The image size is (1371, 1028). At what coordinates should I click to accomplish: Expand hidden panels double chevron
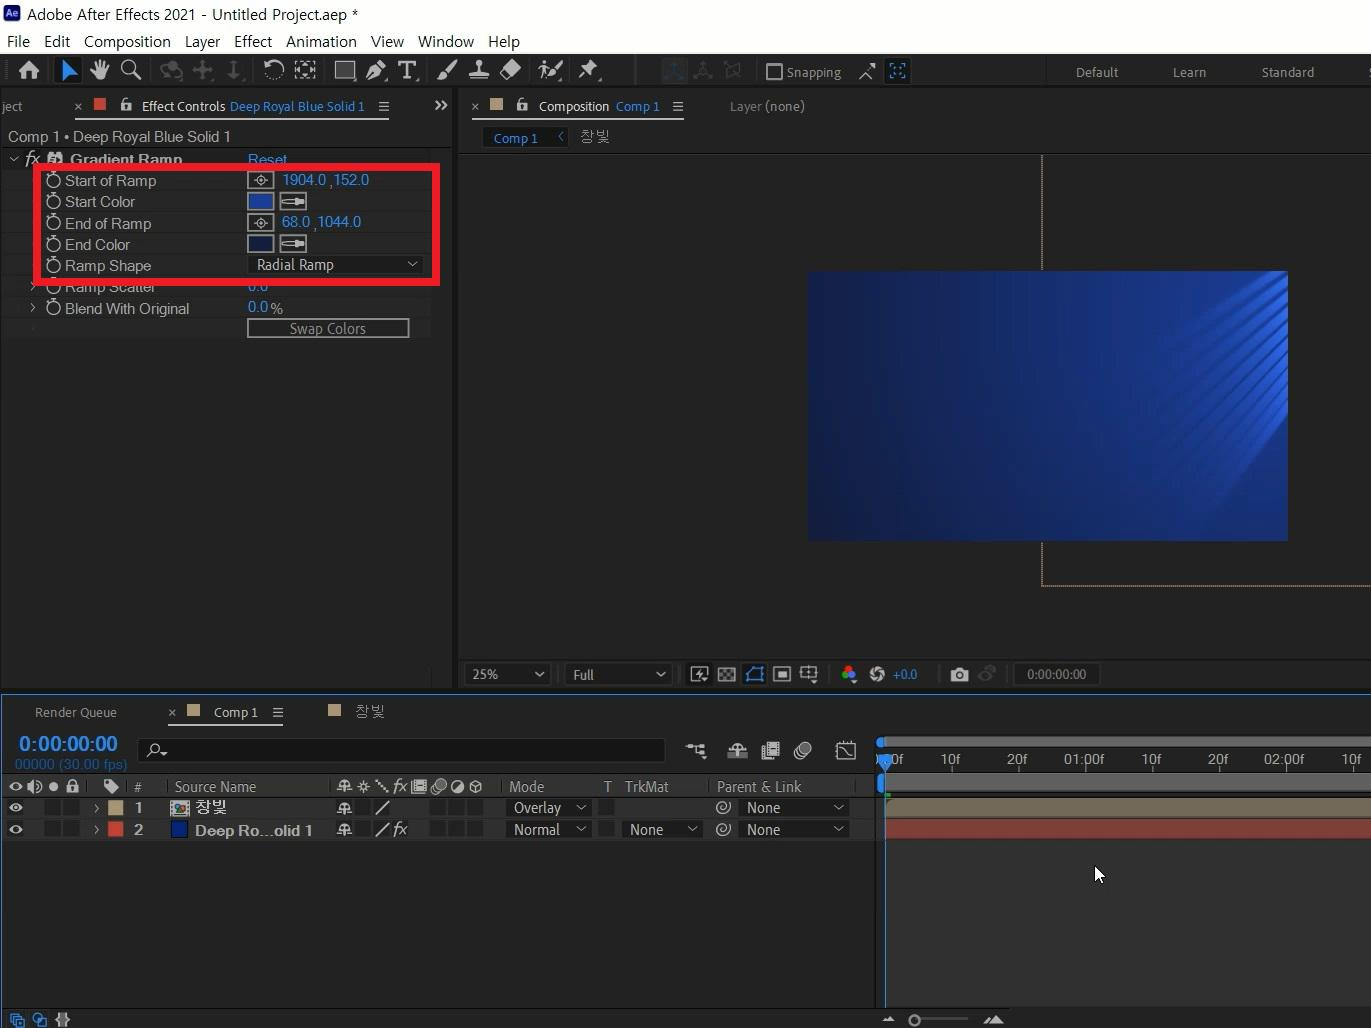(441, 105)
